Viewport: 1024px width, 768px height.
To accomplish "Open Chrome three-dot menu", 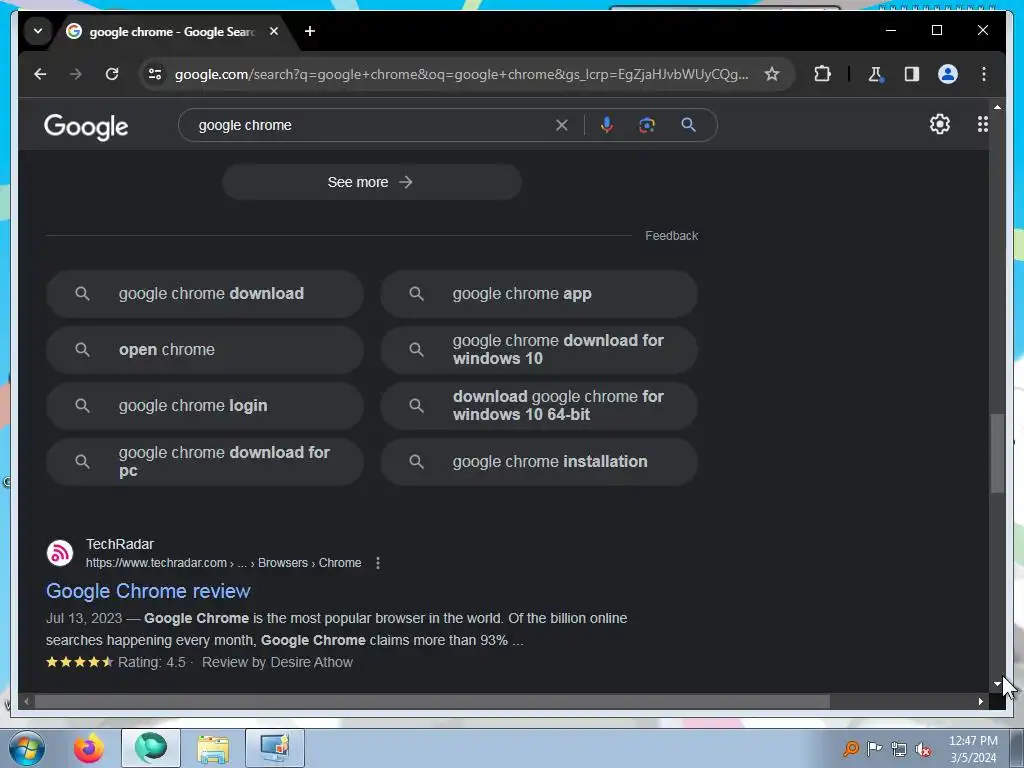I will click(984, 74).
